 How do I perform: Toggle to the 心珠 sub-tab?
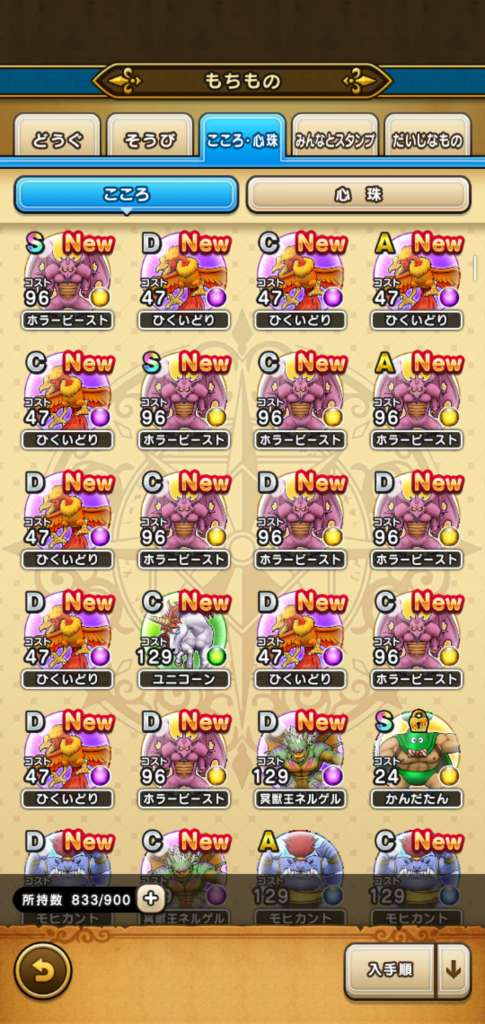[358, 195]
